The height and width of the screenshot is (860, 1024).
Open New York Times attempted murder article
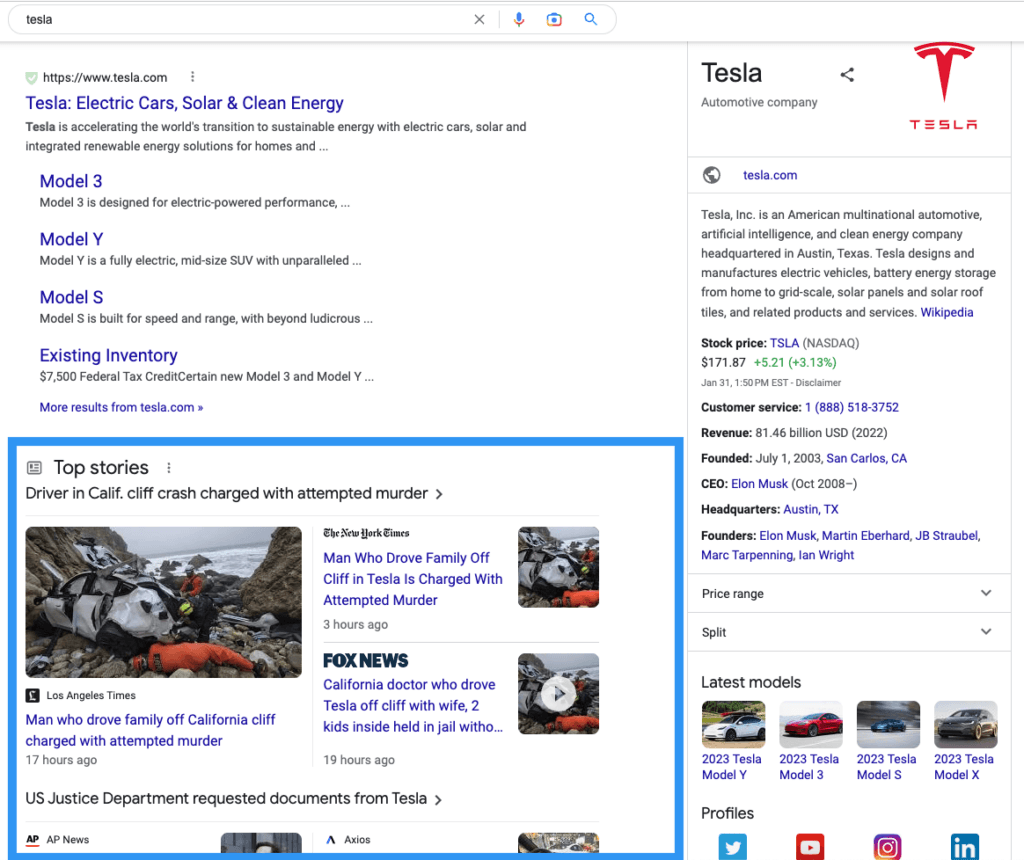tap(413, 579)
